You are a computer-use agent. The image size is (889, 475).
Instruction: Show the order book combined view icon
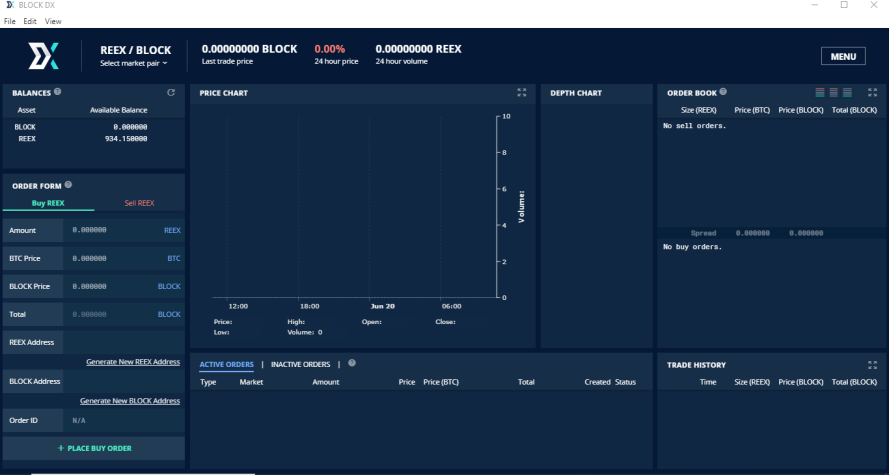click(820, 92)
